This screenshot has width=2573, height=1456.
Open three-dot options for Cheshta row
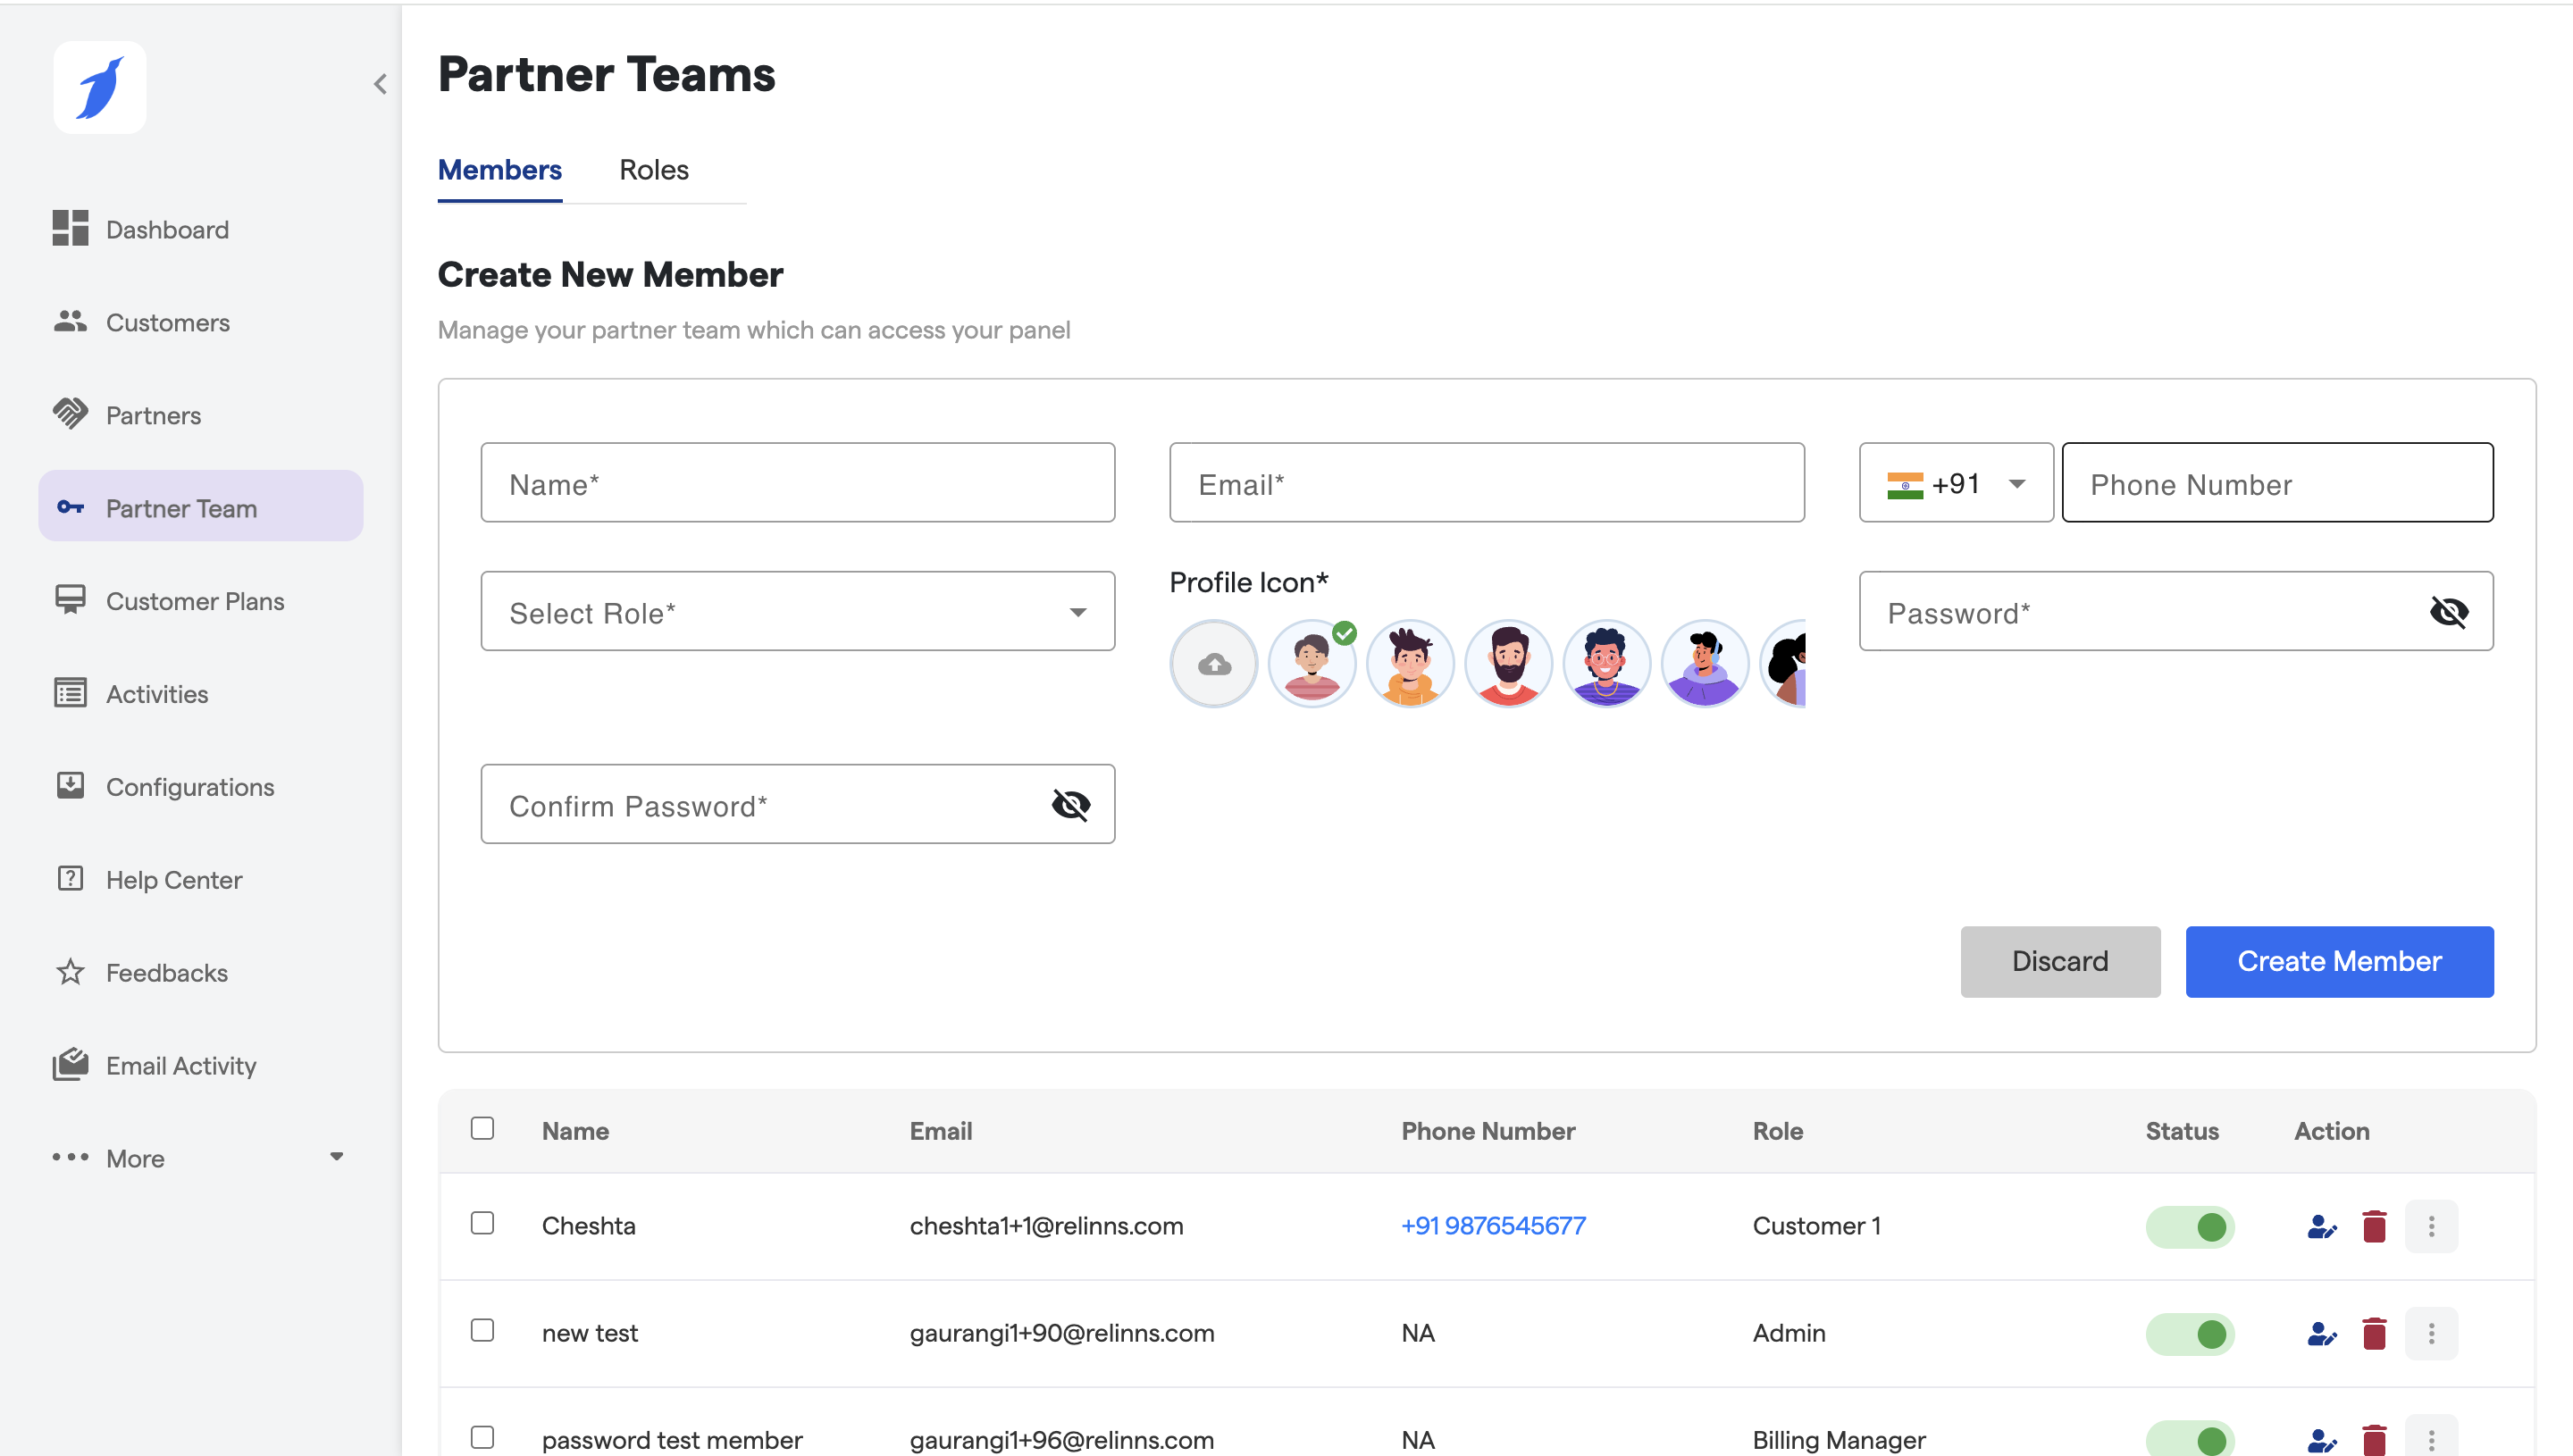pyautogui.click(x=2431, y=1226)
